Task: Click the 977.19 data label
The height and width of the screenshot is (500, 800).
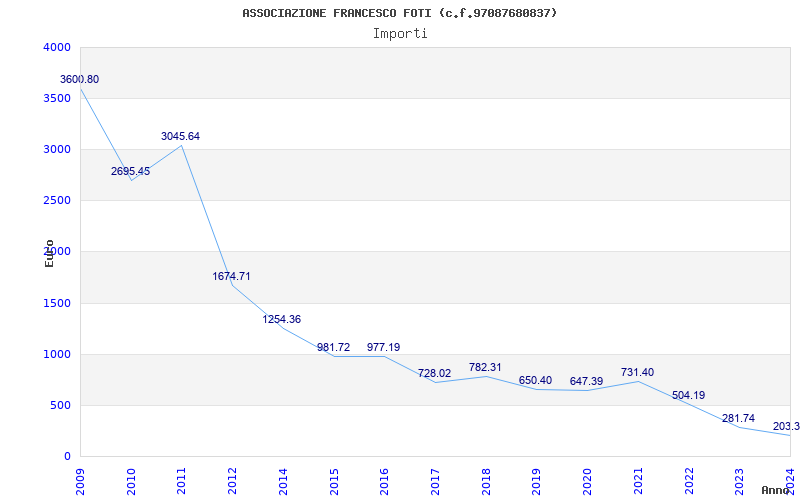Action: [384, 347]
